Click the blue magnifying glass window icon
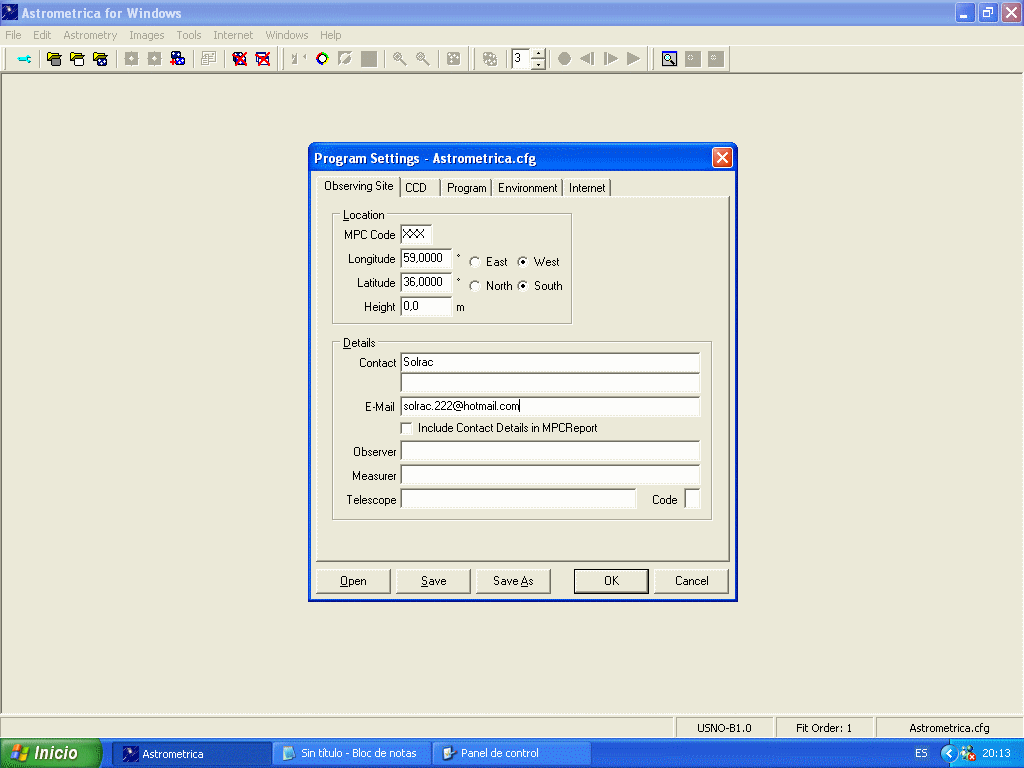Viewport: 1024px width, 768px height. point(669,59)
